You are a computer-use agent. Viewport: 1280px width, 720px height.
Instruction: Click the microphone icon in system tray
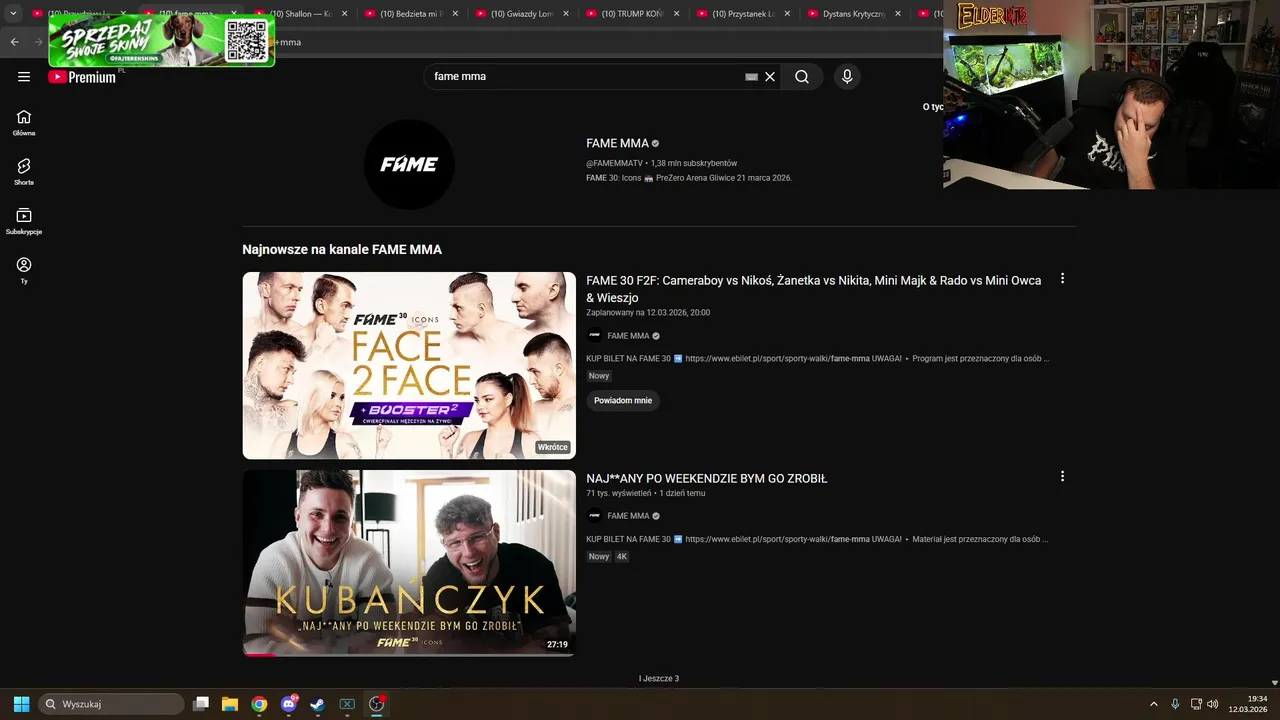click(x=1175, y=704)
